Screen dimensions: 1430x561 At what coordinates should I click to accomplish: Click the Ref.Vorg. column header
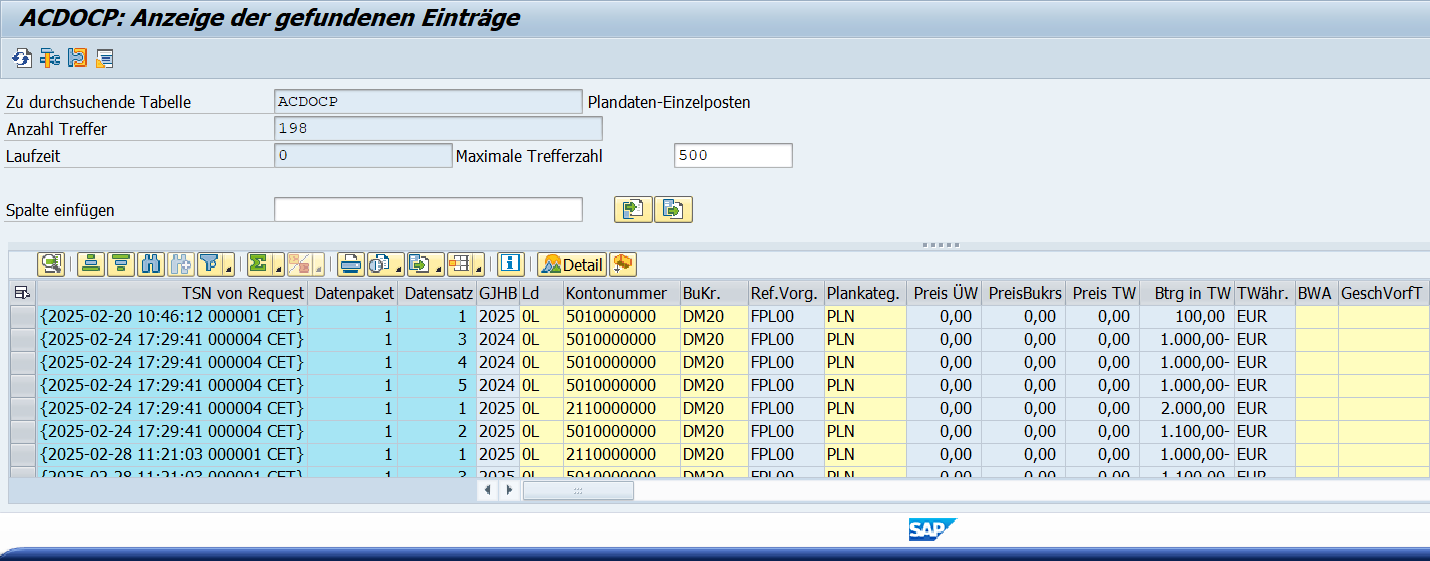pyautogui.click(x=785, y=293)
